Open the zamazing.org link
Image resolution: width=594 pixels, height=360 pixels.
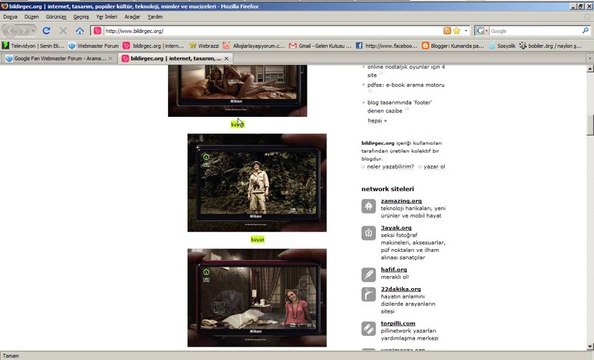(x=401, y=201)
